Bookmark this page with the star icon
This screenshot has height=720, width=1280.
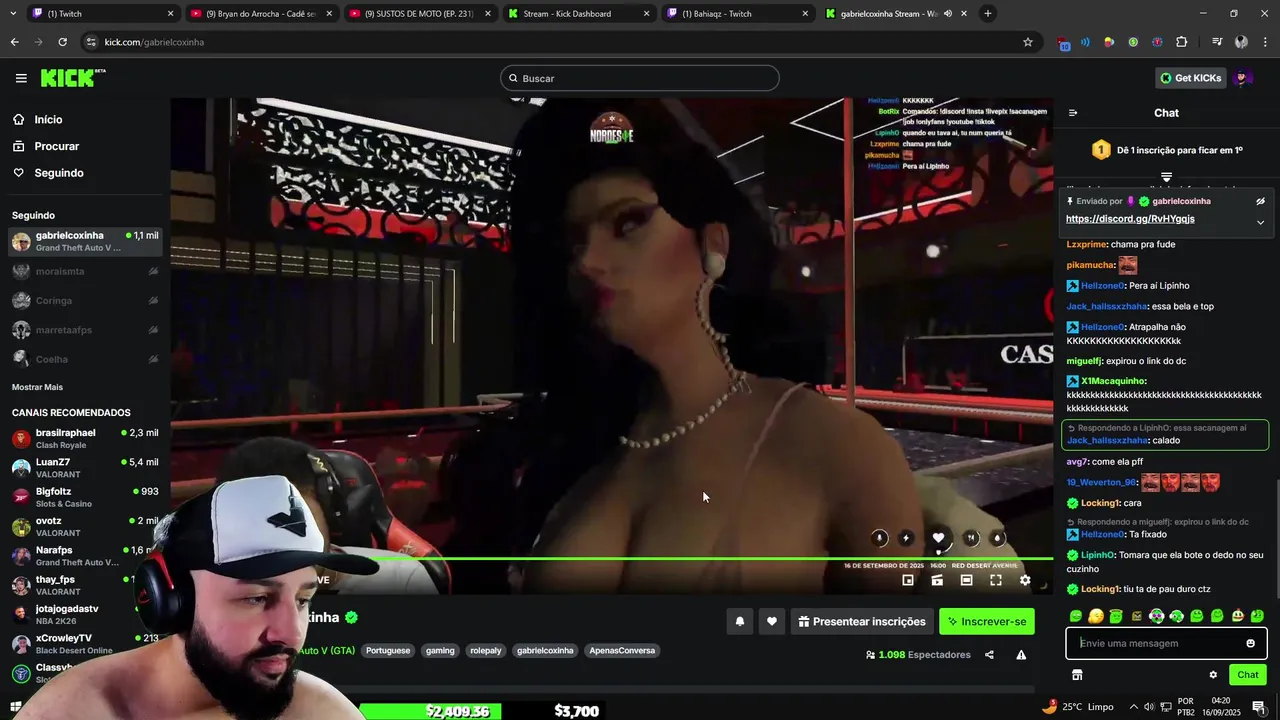click(1027, 42)
